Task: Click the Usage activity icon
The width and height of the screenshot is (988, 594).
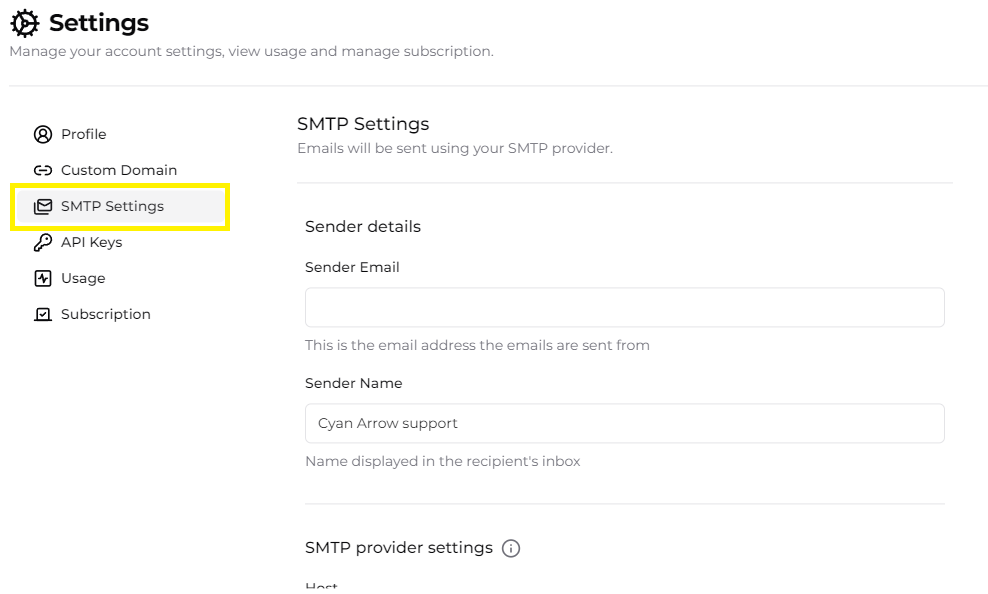Action: 42,278
